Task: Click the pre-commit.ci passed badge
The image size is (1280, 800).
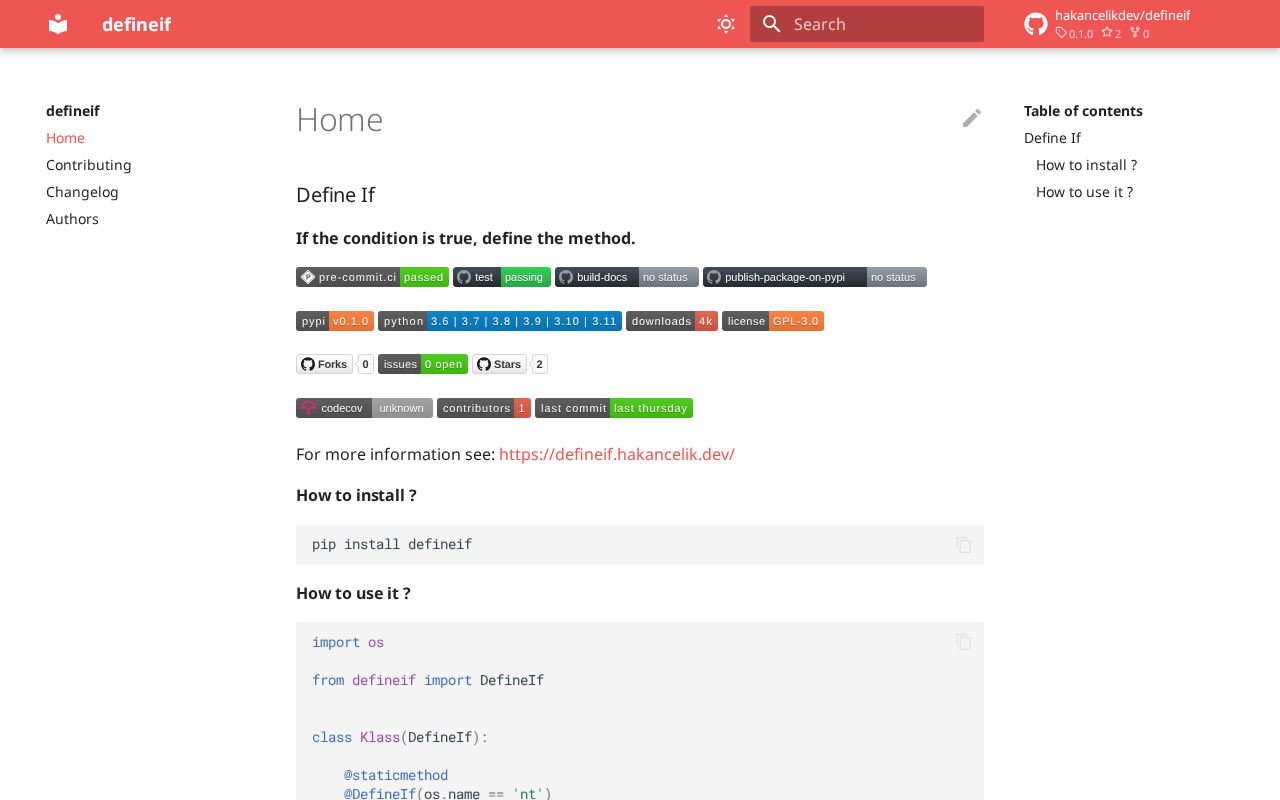Action: coord(372,277)
